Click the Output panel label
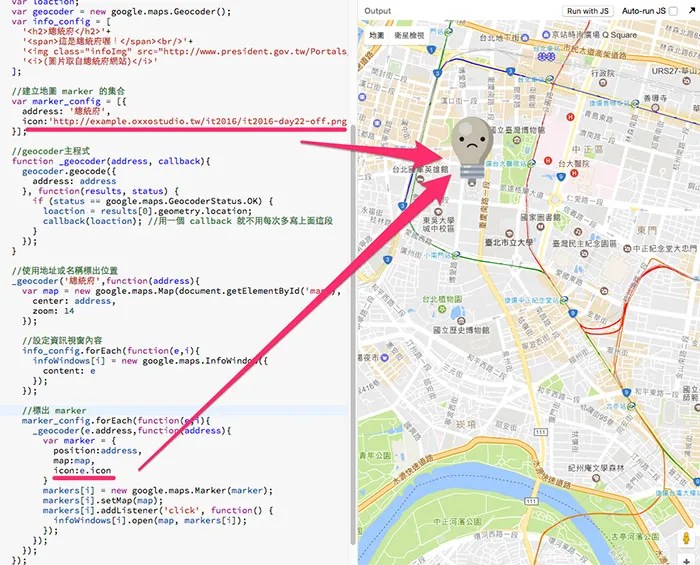This screenshot has height=565, width=700. 377,11
